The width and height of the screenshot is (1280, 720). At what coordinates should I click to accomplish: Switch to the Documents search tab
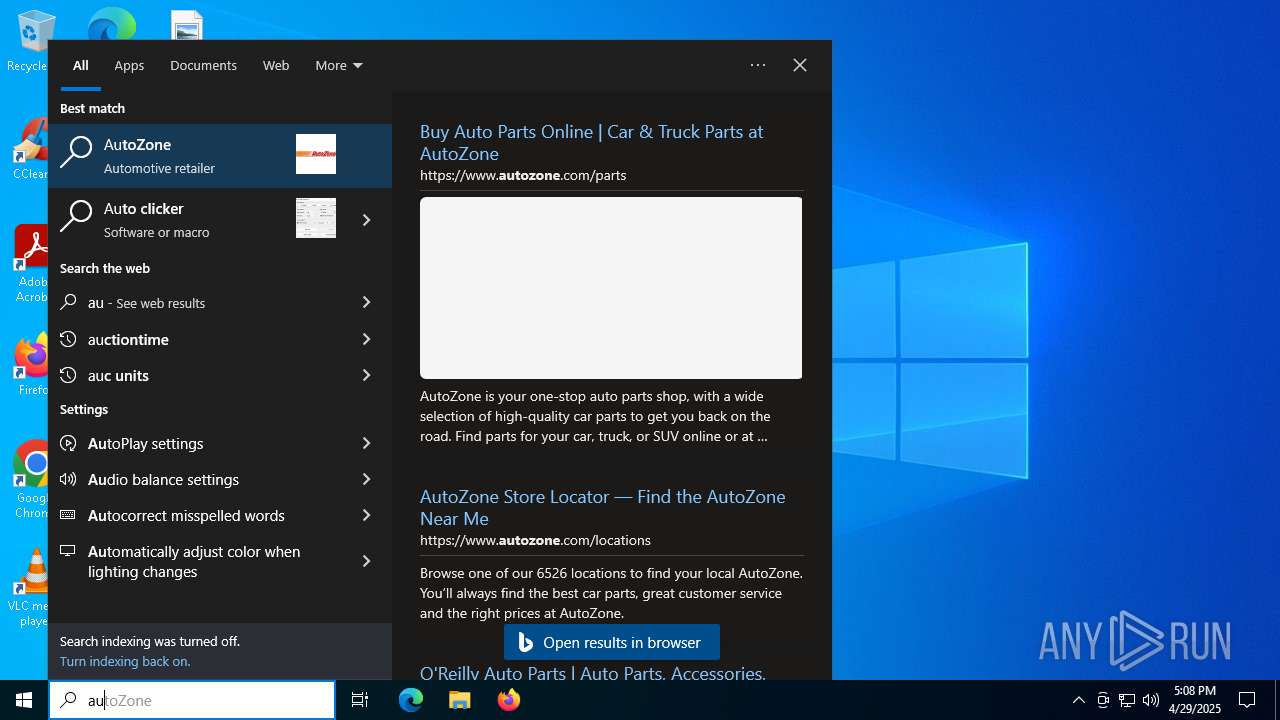coord(203,65)
